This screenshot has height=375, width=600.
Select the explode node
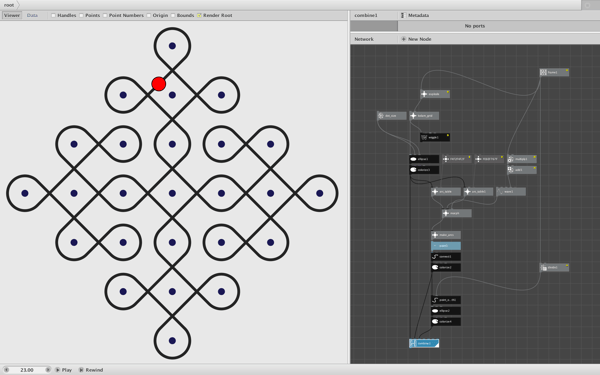(435, 94)
